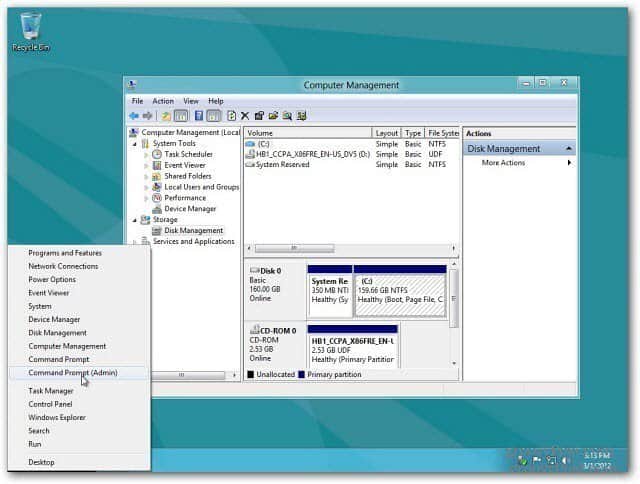Click the Event Viewer tree icon
640x484 pixels.
click(x=157, y=165)
